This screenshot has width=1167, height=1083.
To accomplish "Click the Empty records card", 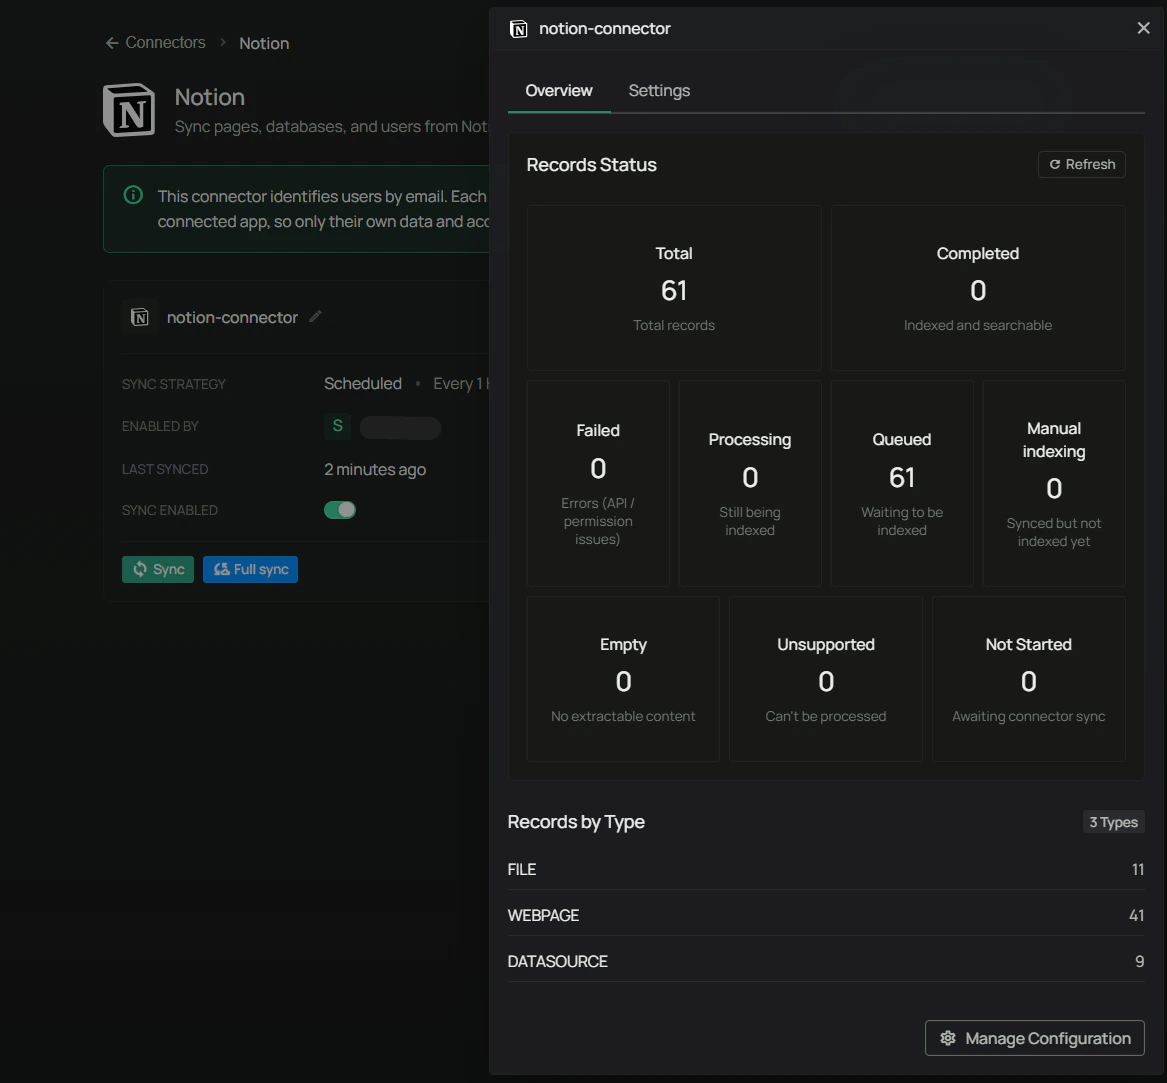I will (x=623, y=679).
